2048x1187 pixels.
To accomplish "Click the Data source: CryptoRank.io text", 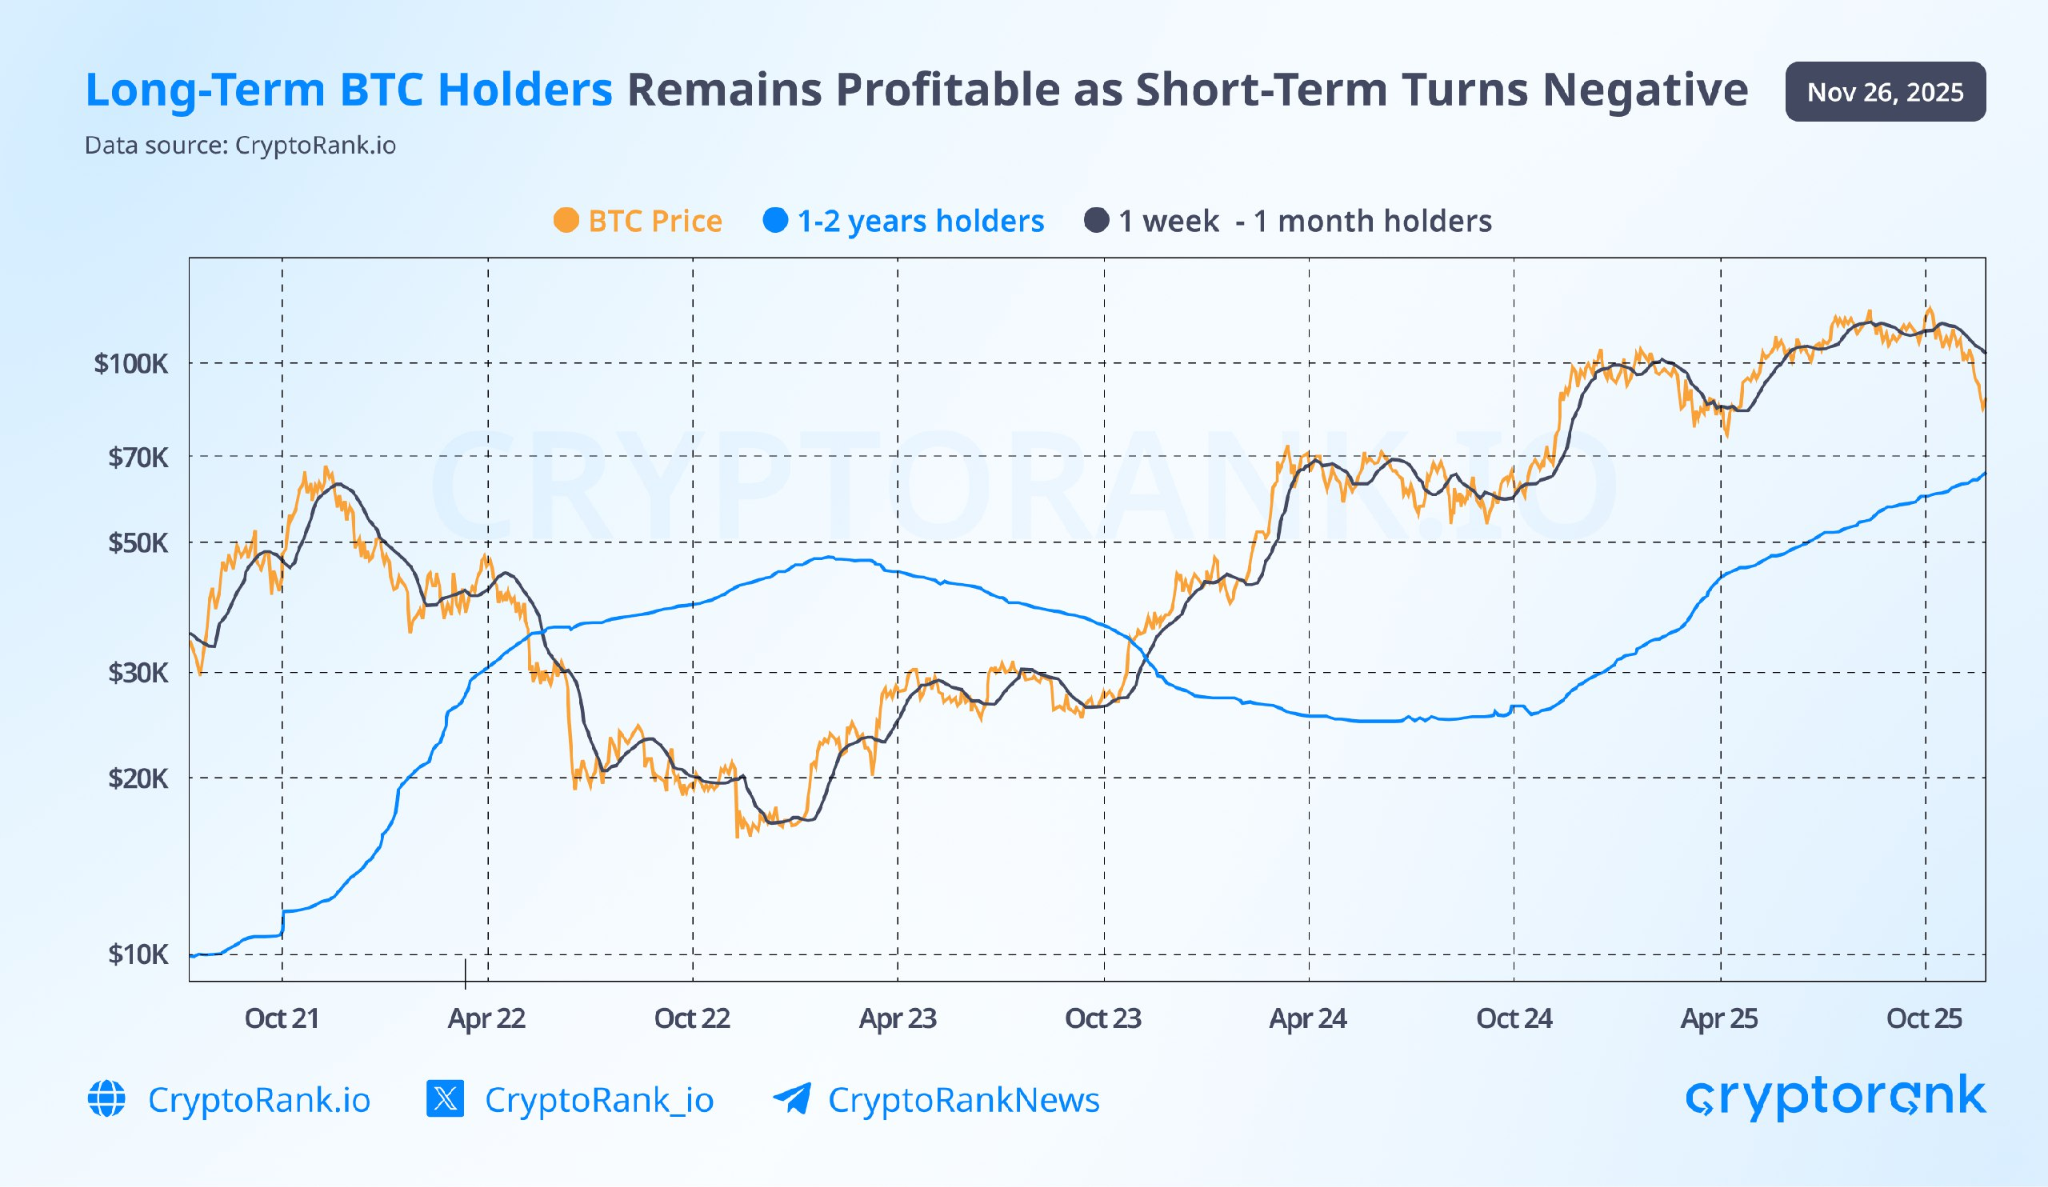I will 240,146.
